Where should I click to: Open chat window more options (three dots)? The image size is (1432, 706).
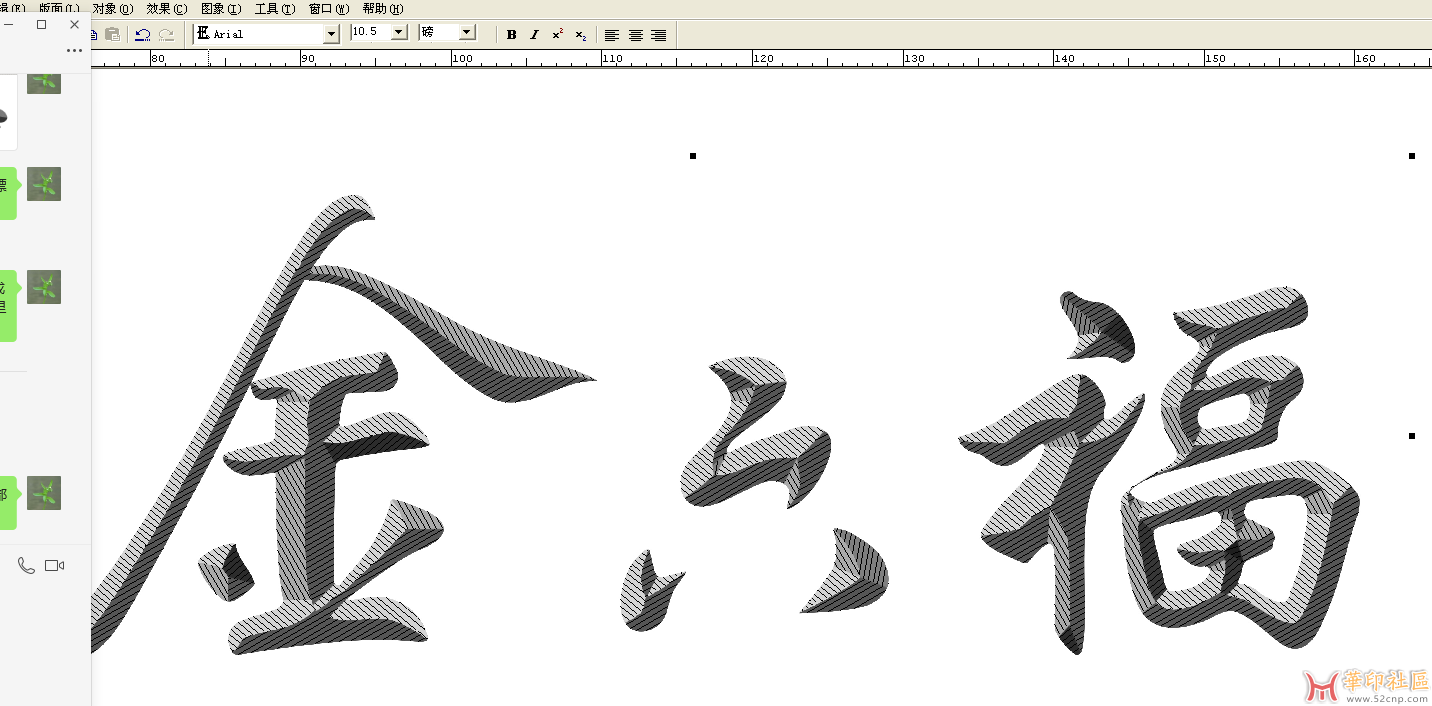pyautogui.click(x=75, y=50)
